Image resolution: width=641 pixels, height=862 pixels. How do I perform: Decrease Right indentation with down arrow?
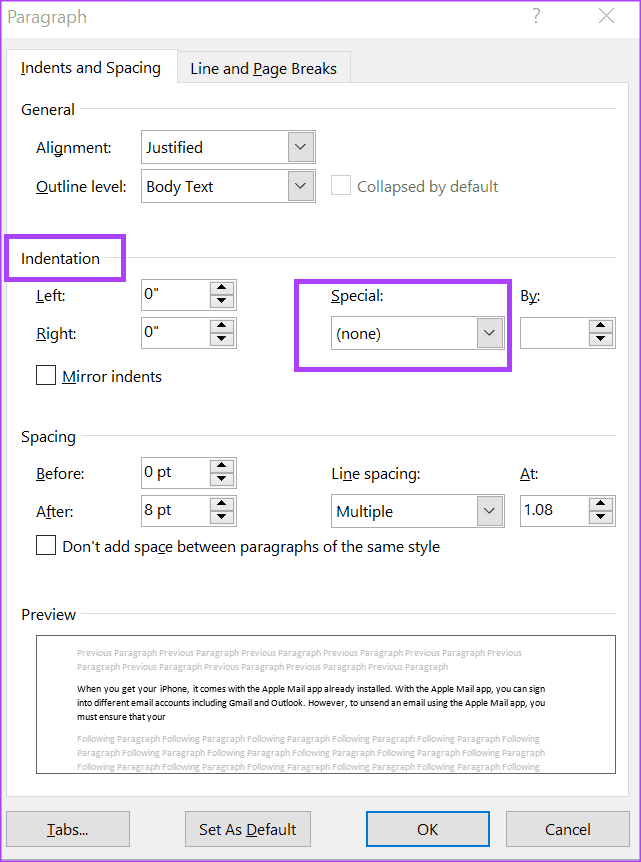[x=222, y=339]
